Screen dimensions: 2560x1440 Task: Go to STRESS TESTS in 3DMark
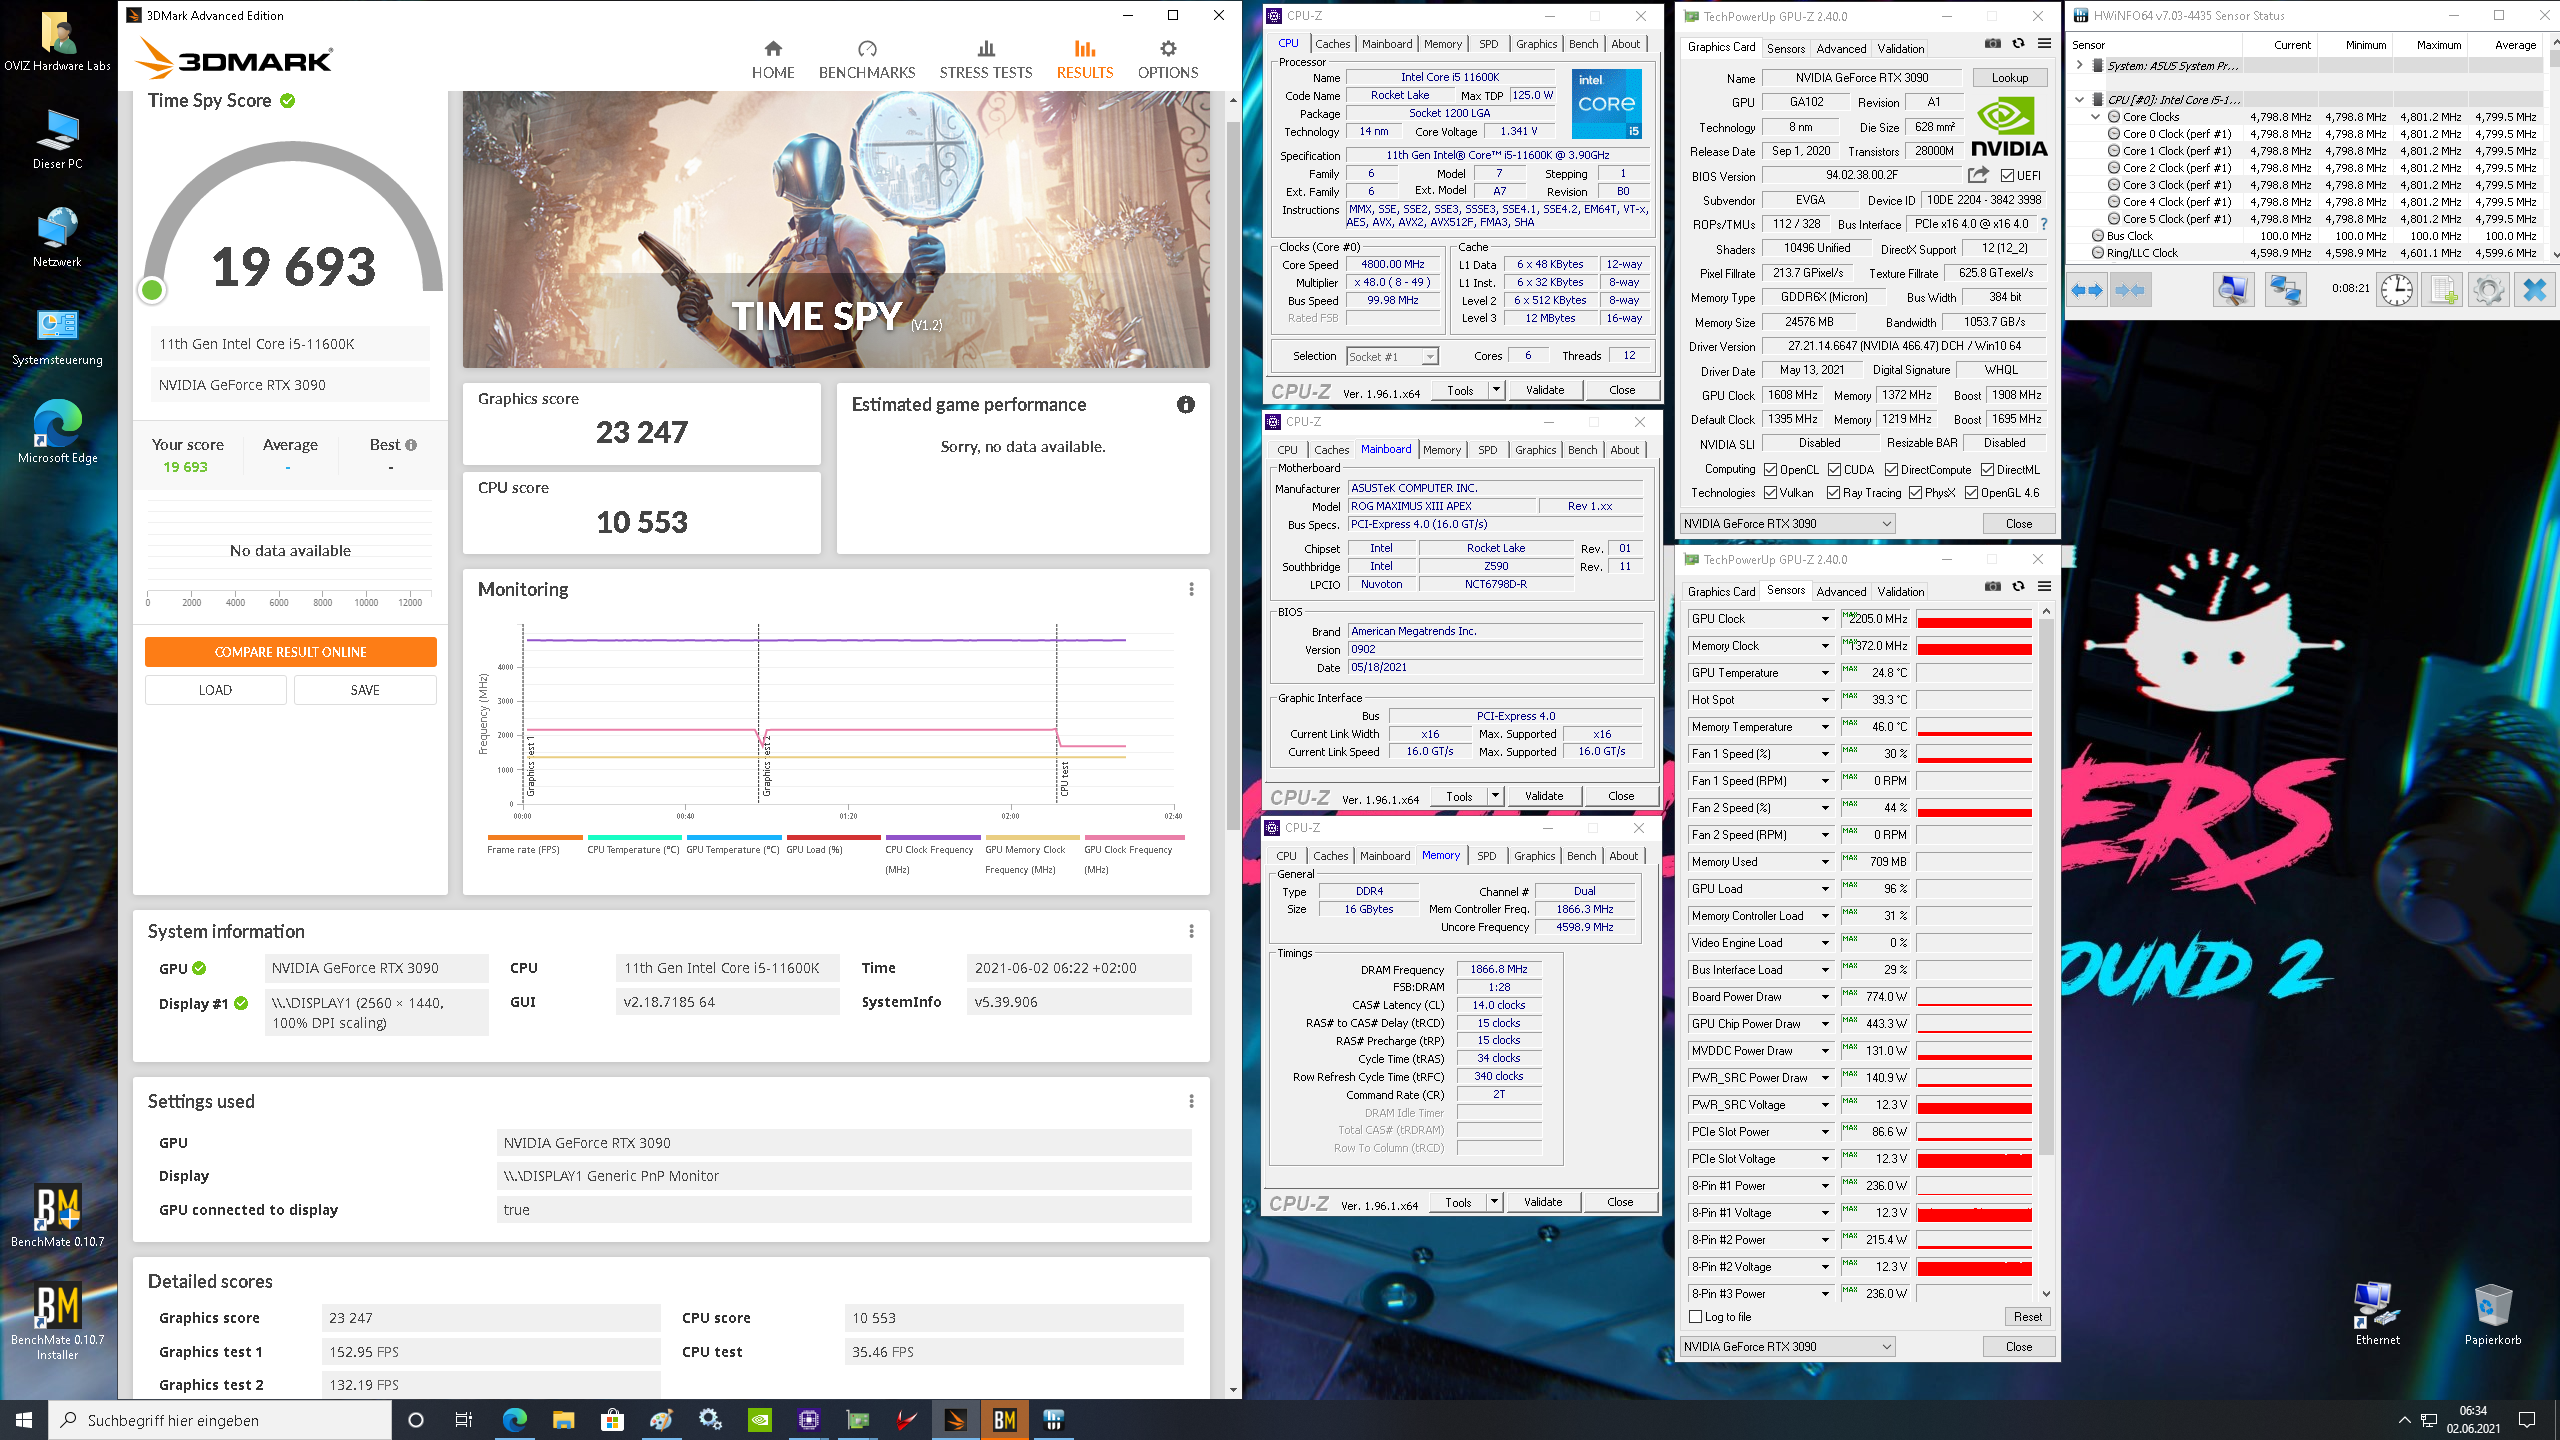tap(985, 60)
